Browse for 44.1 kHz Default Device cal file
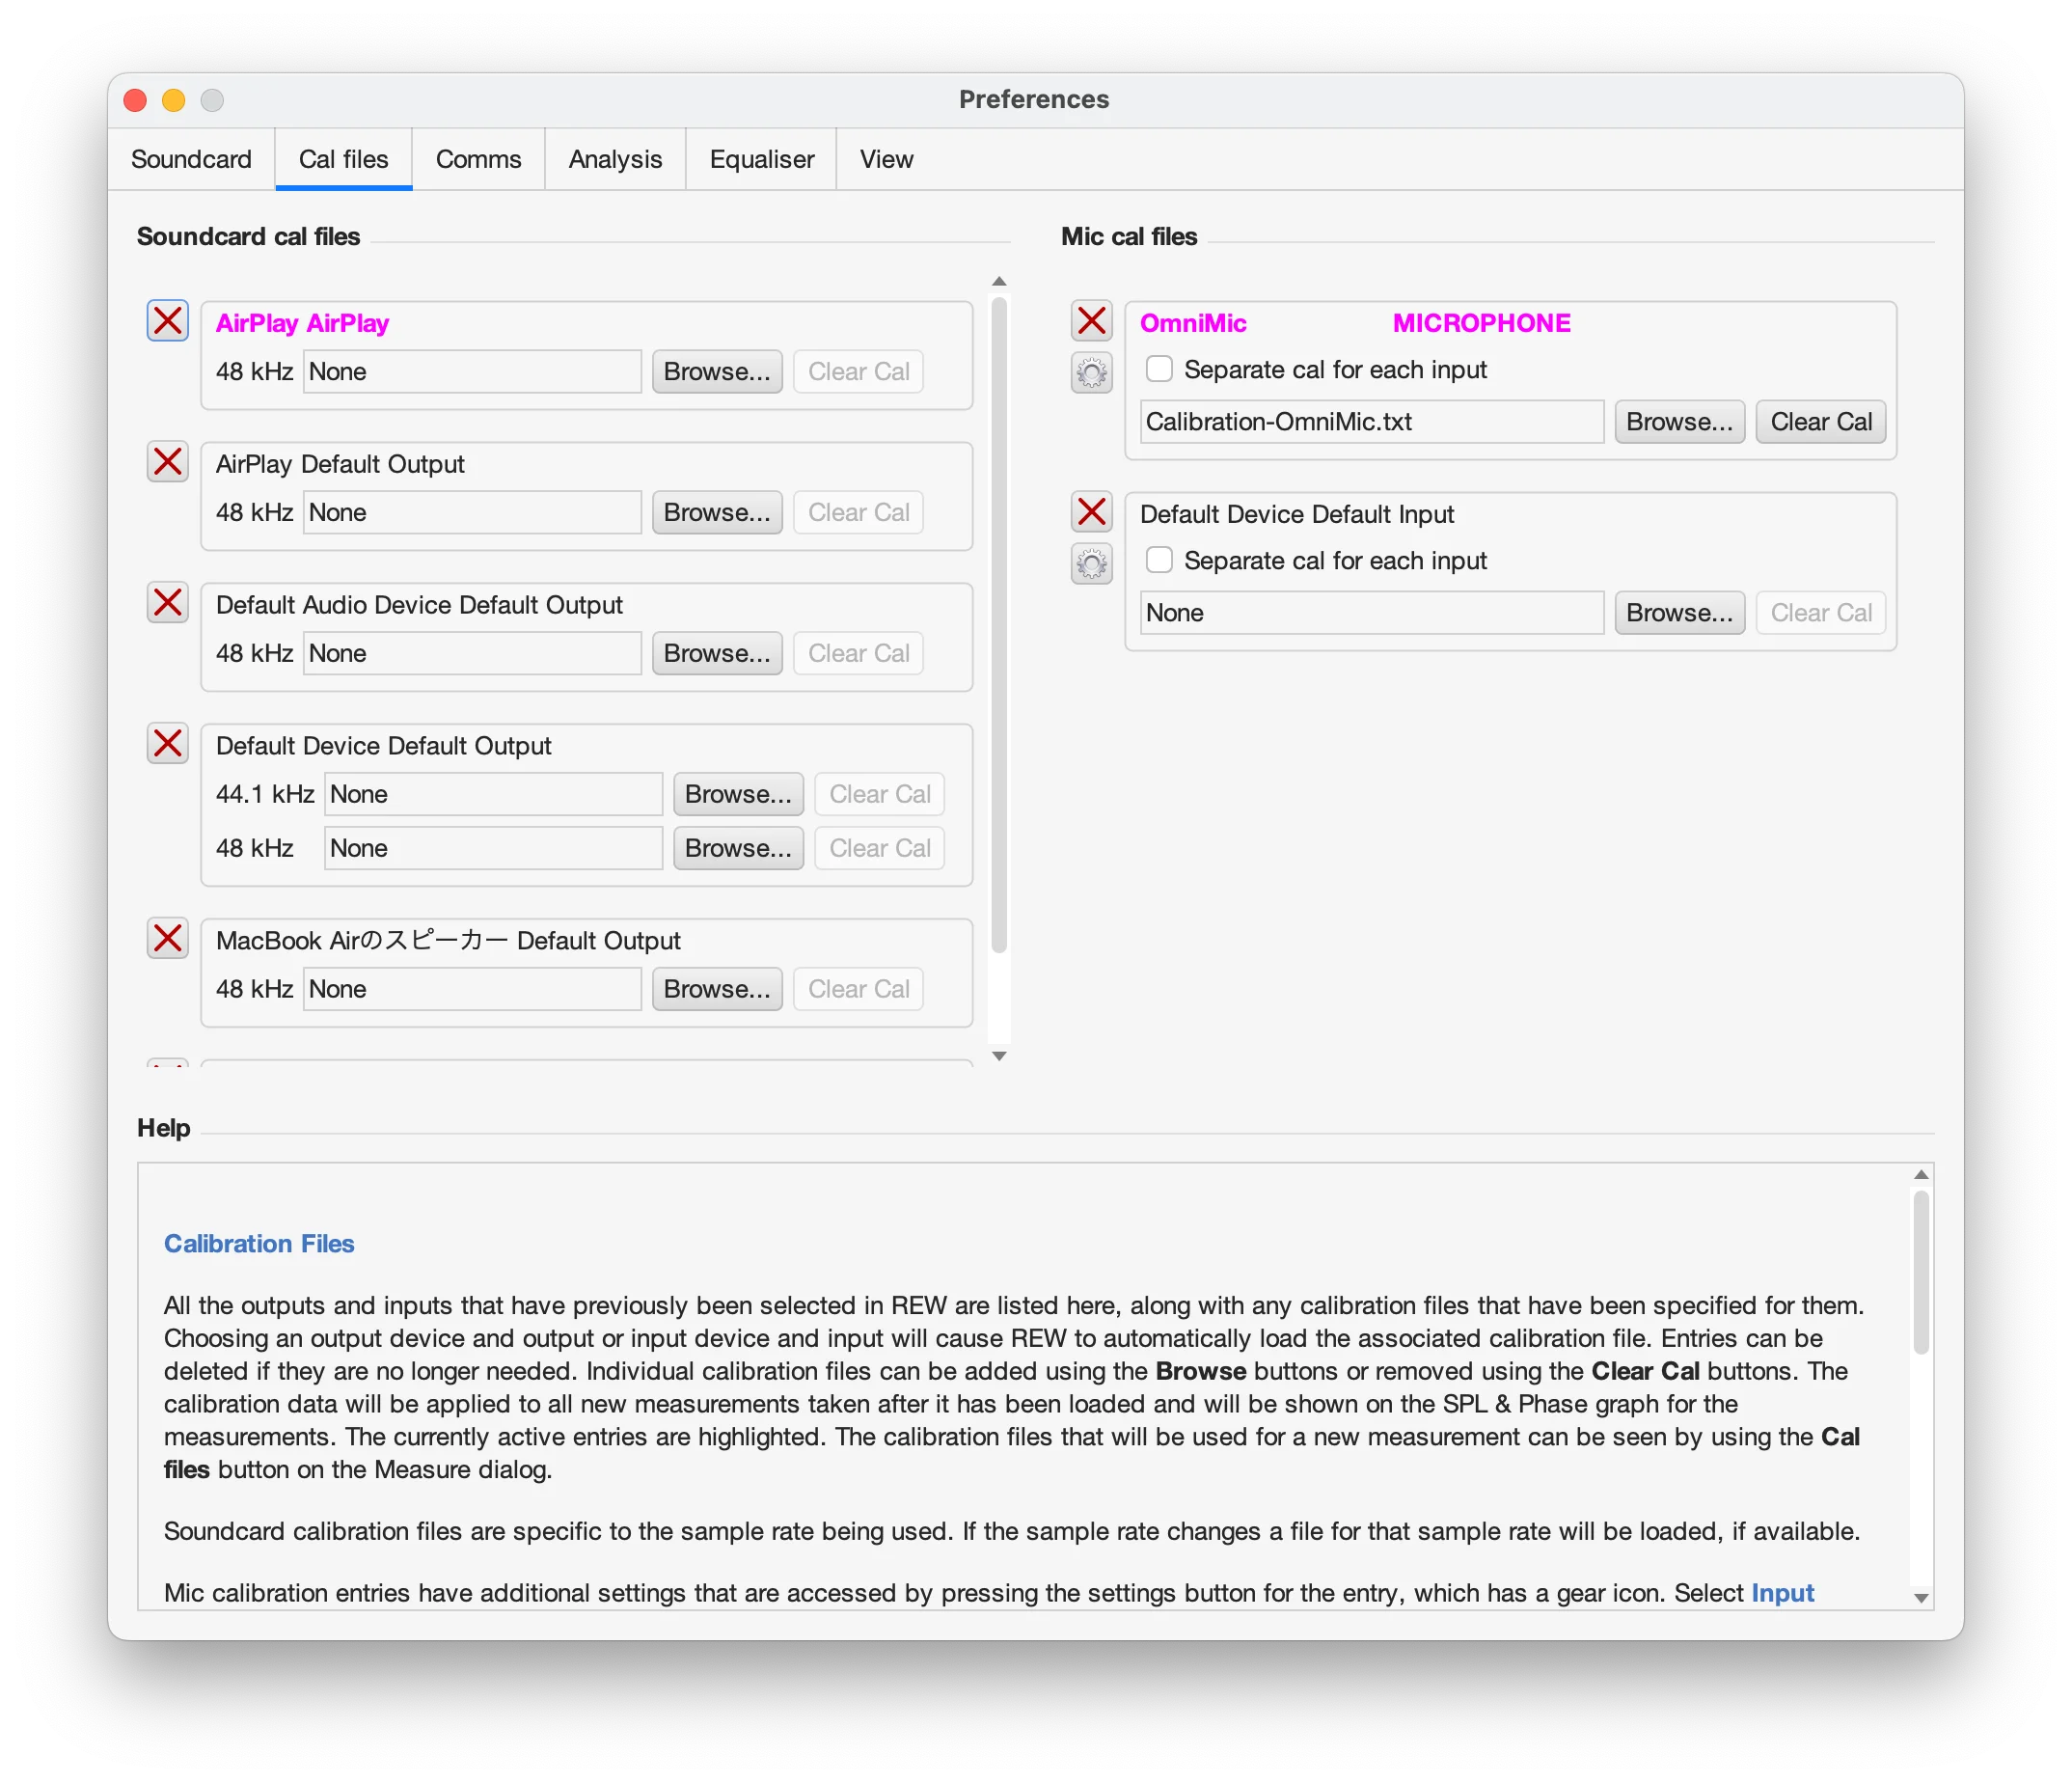The height and width of the screenshot is (1783, 2072). [737, 794]
